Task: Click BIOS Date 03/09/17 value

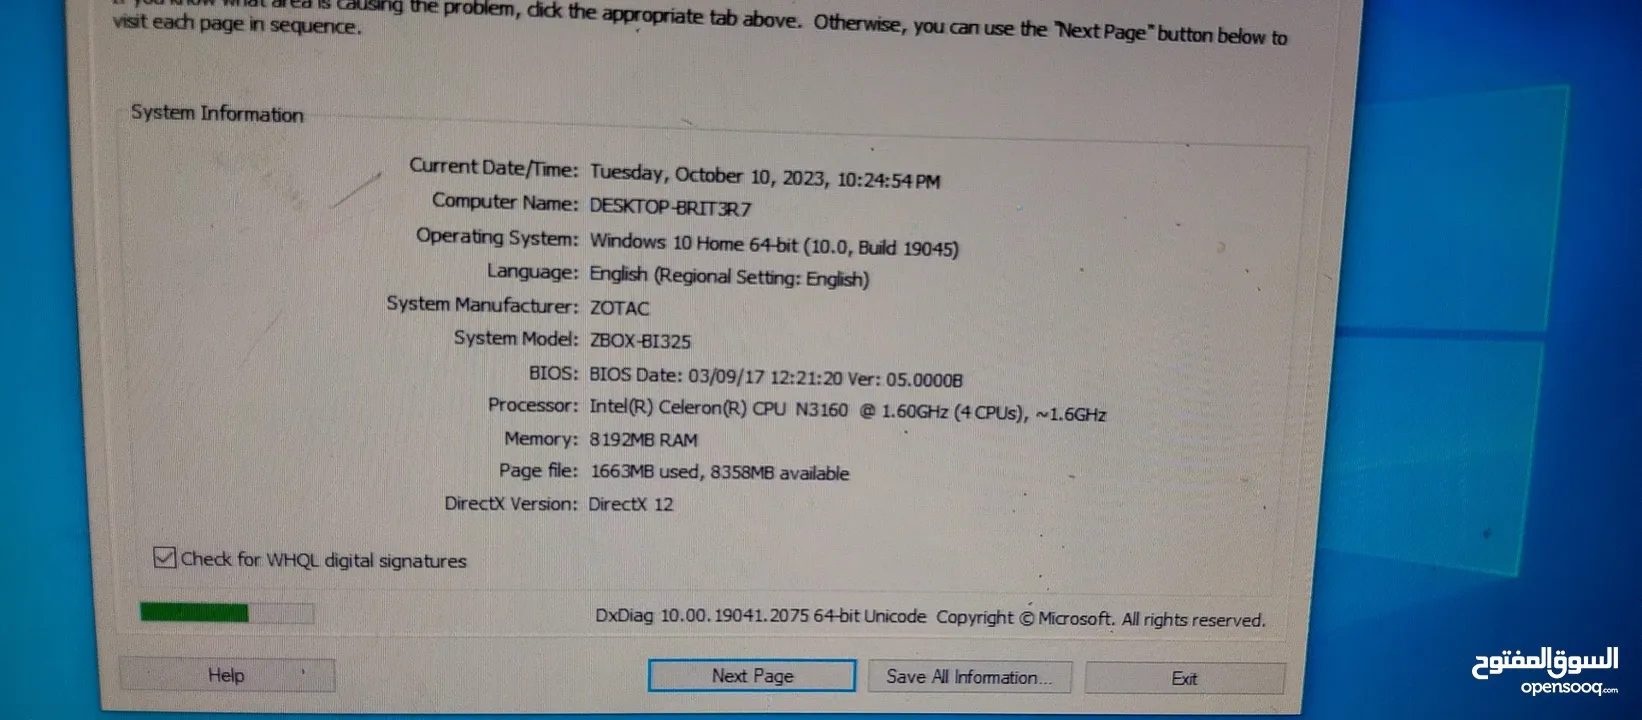Action: point(776,378)
